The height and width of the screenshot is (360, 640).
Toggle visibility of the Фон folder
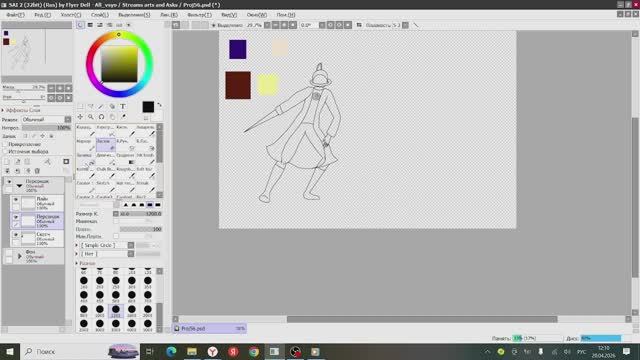(9, 253)
